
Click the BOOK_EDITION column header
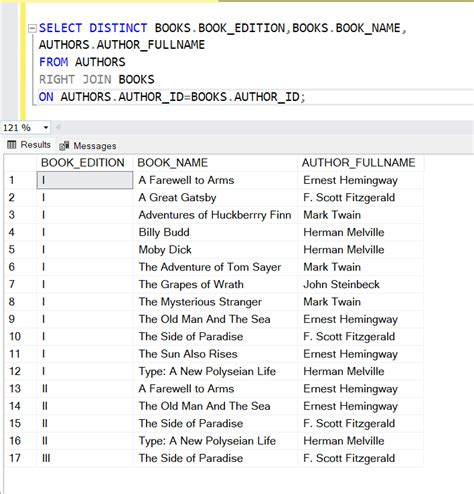tap(85, 163)
